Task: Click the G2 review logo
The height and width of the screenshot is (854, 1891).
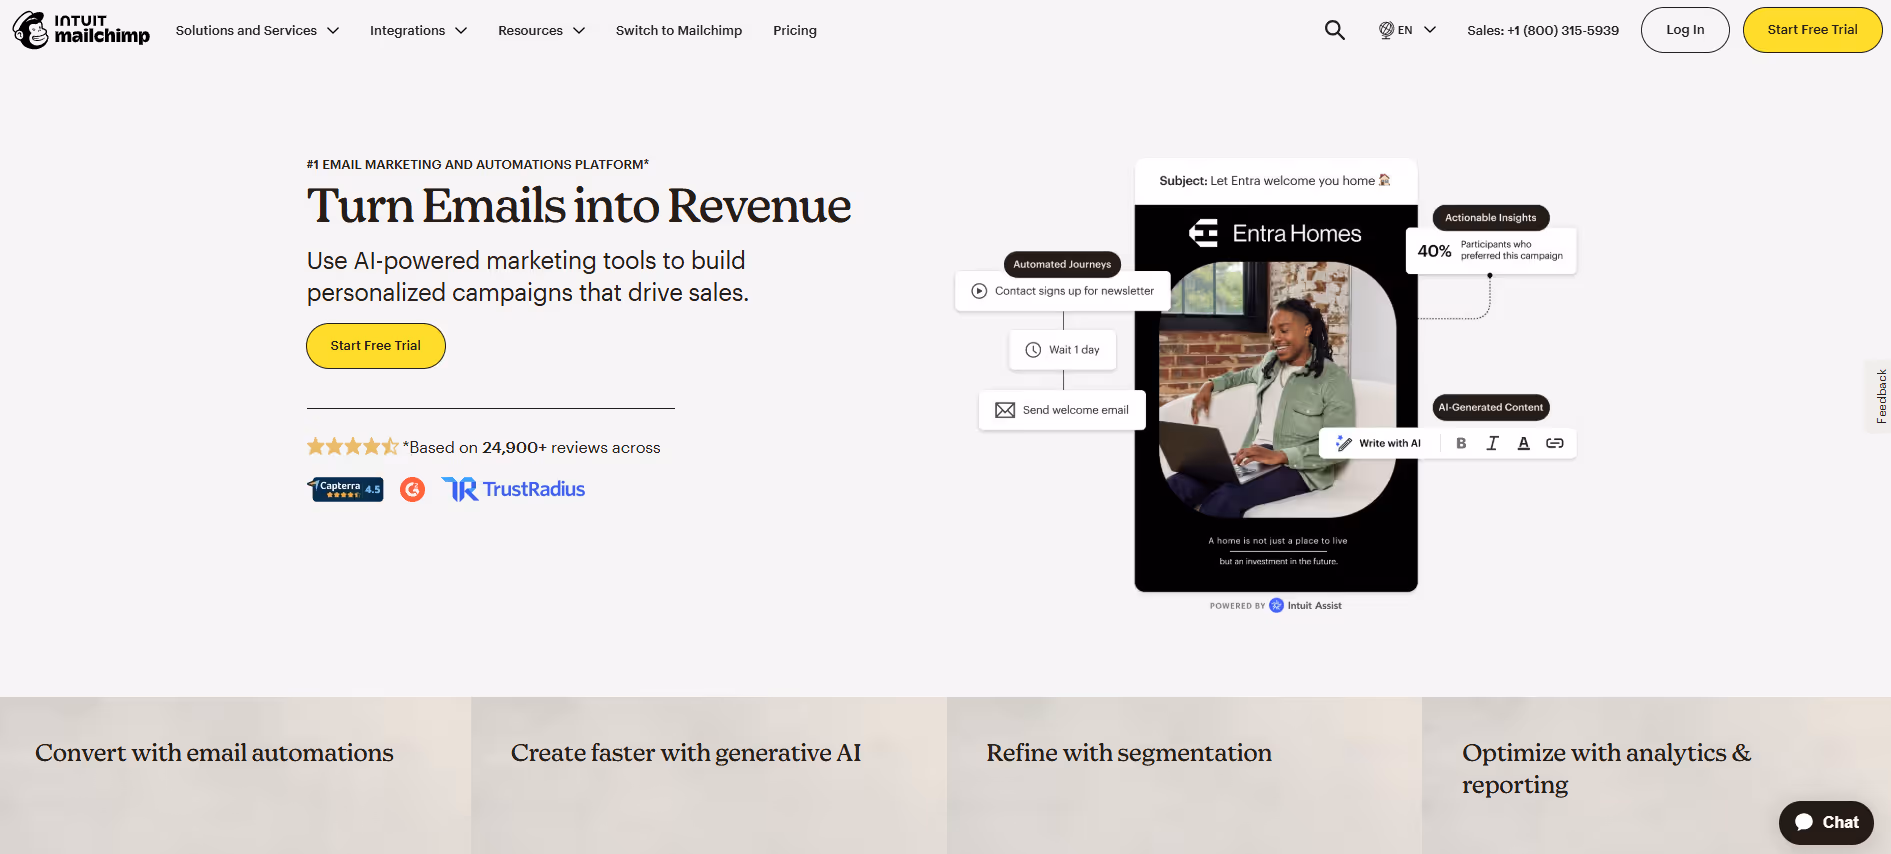Action: (412, 489)
